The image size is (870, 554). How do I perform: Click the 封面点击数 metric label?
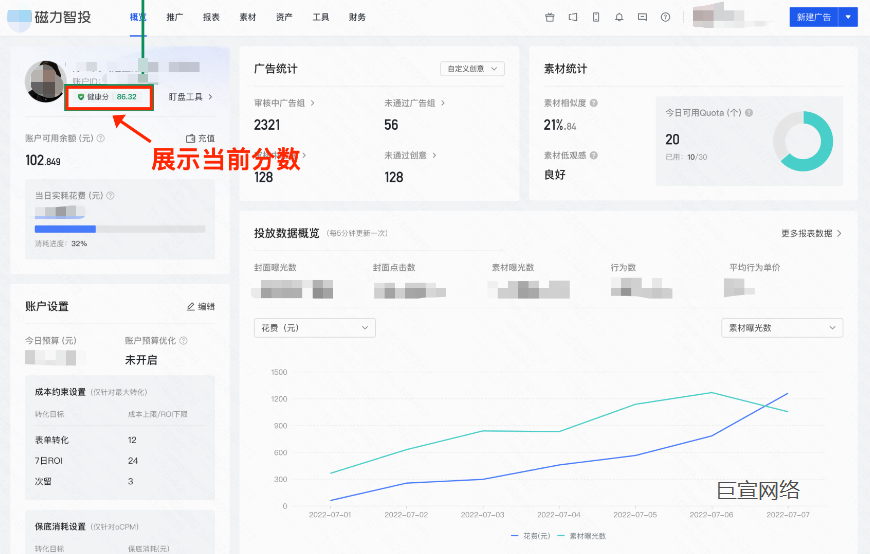(x=394, y=268)
